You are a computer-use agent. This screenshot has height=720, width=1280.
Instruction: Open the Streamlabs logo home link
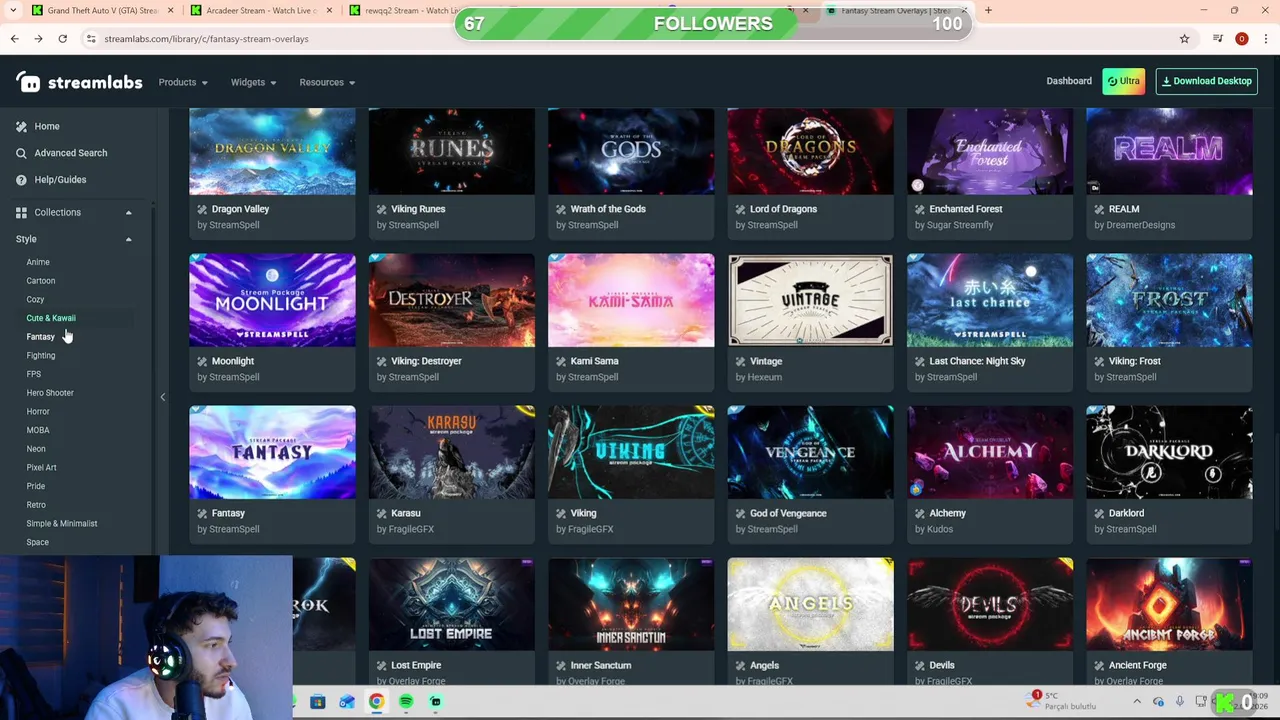[79, 82]
